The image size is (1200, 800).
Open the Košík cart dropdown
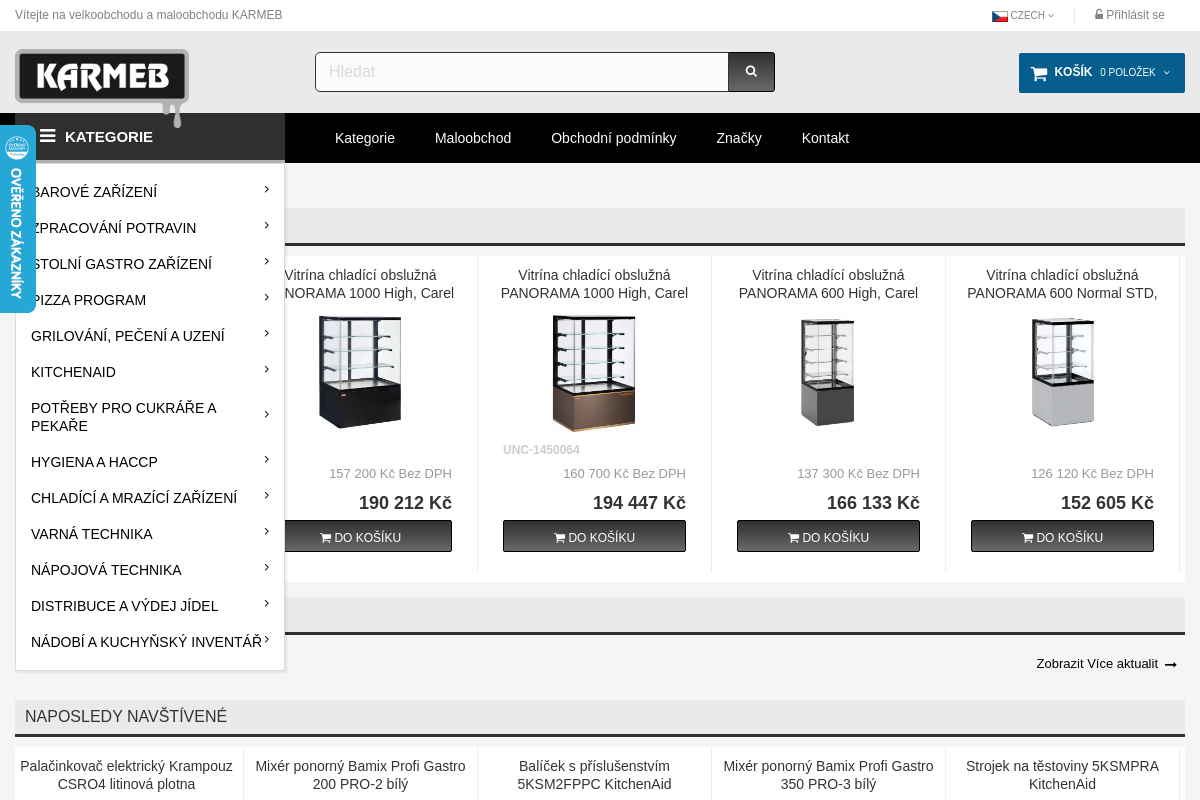pyautogui.click(x=1102, y=73)
